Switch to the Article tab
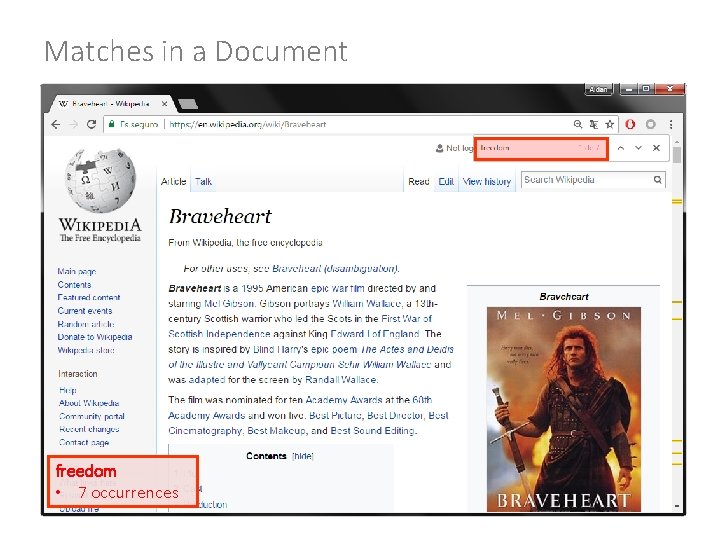This screenshot has width=720, height=540. (x=174, y=182)
